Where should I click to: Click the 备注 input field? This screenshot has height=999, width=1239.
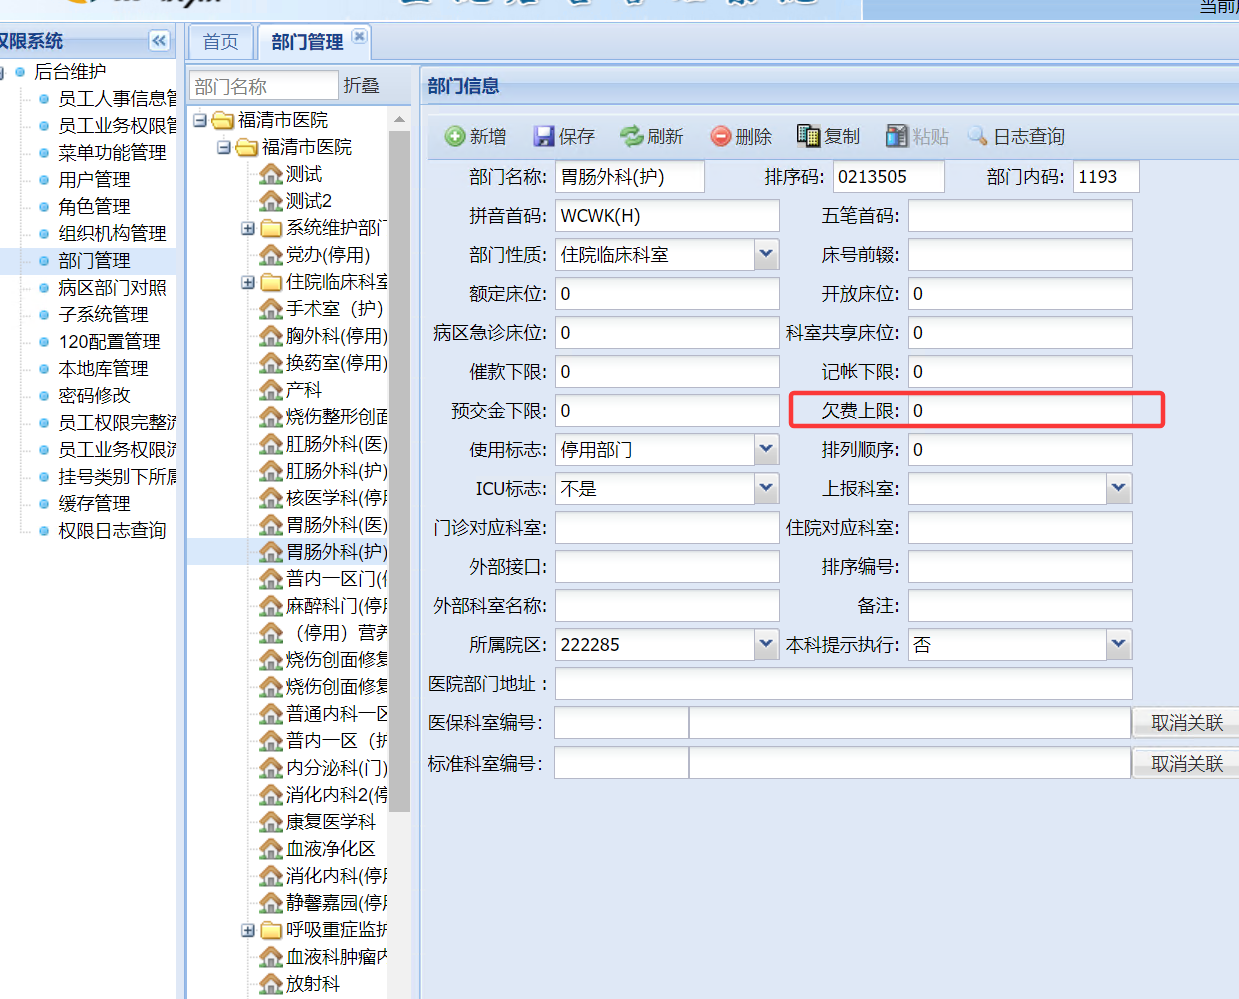coord(1020,605)
